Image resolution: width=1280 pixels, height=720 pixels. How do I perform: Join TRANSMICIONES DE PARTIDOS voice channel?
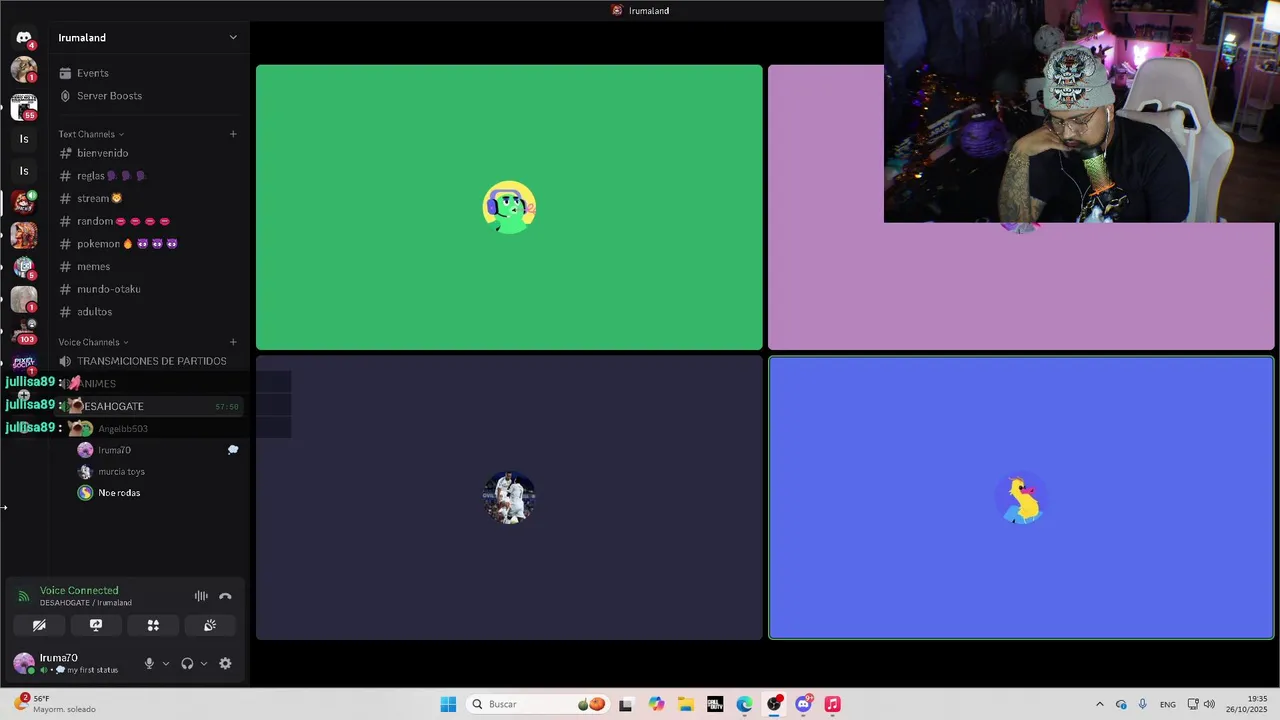click(x=150, y=361)
